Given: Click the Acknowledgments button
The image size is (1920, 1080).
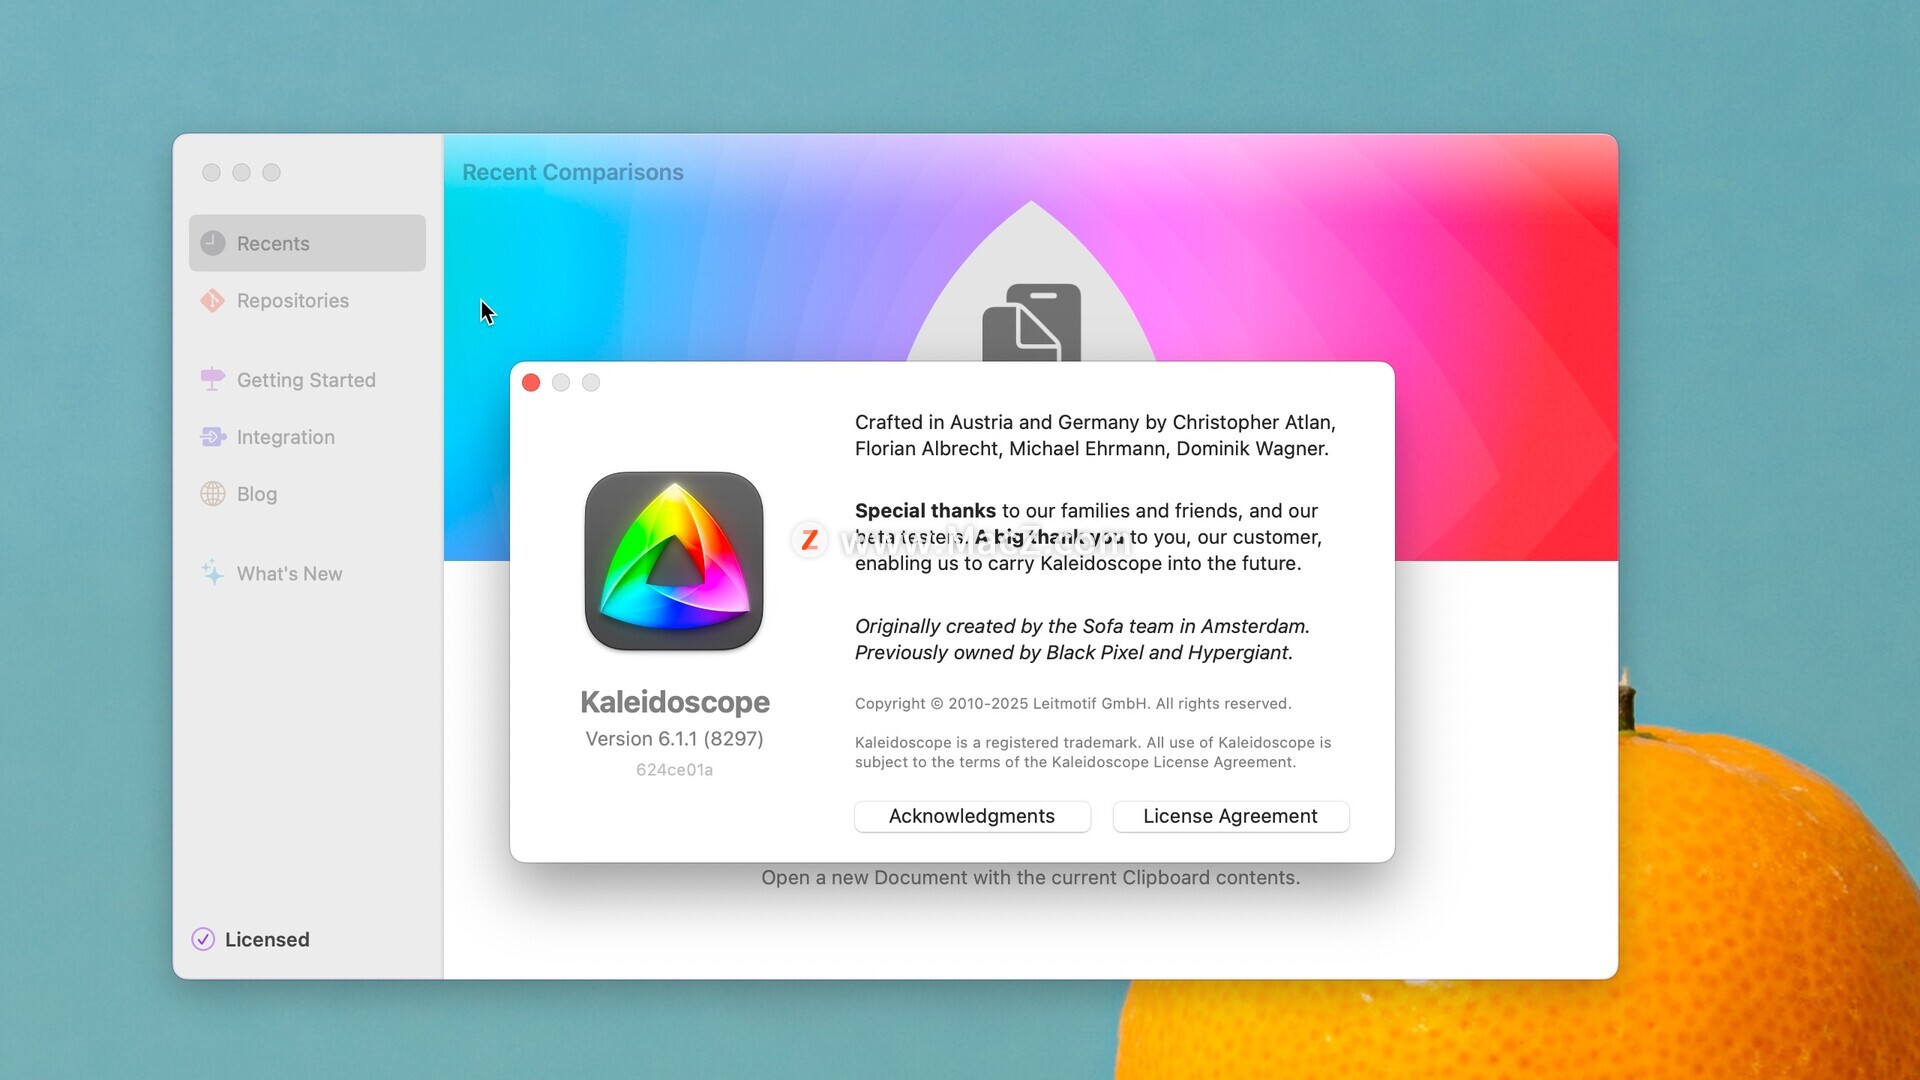Looking at the screenshot, I should (972, 816).
